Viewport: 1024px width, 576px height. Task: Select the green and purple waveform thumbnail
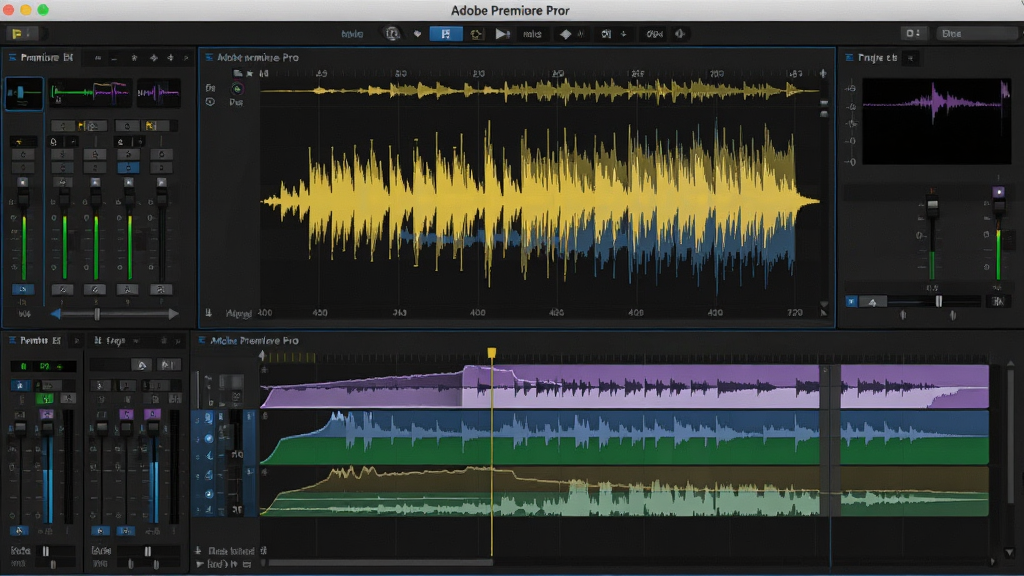89,93
